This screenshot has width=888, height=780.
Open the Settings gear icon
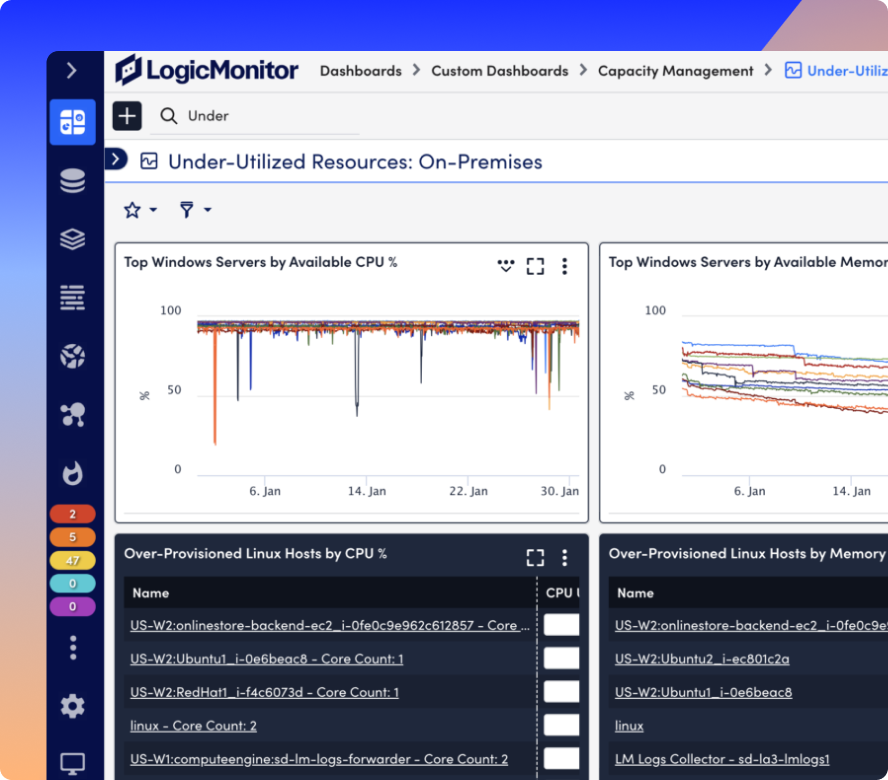pos(72,706)
